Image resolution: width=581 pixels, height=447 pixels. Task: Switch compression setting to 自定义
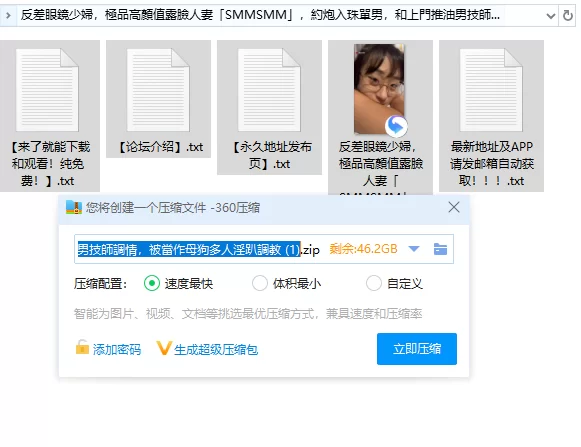(374, 284)
